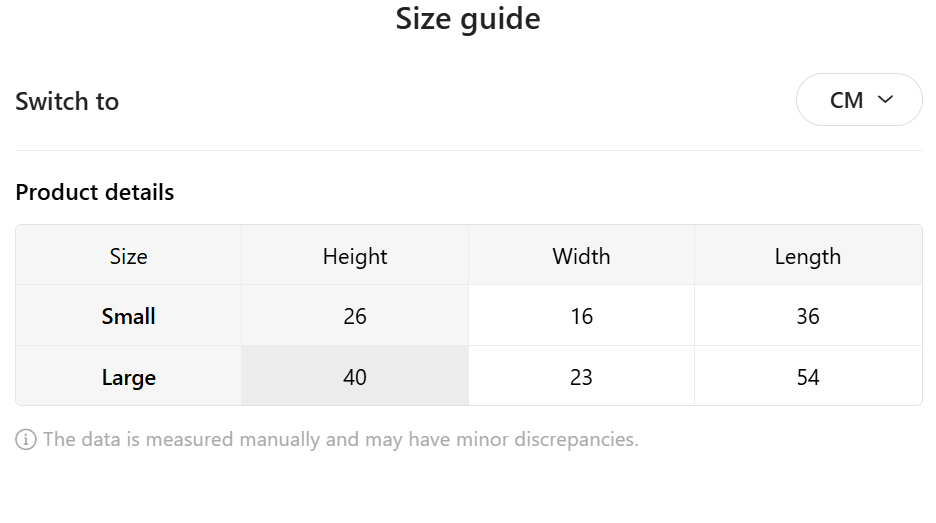
Task: Click the Product details heading
Action: (95, 192)
